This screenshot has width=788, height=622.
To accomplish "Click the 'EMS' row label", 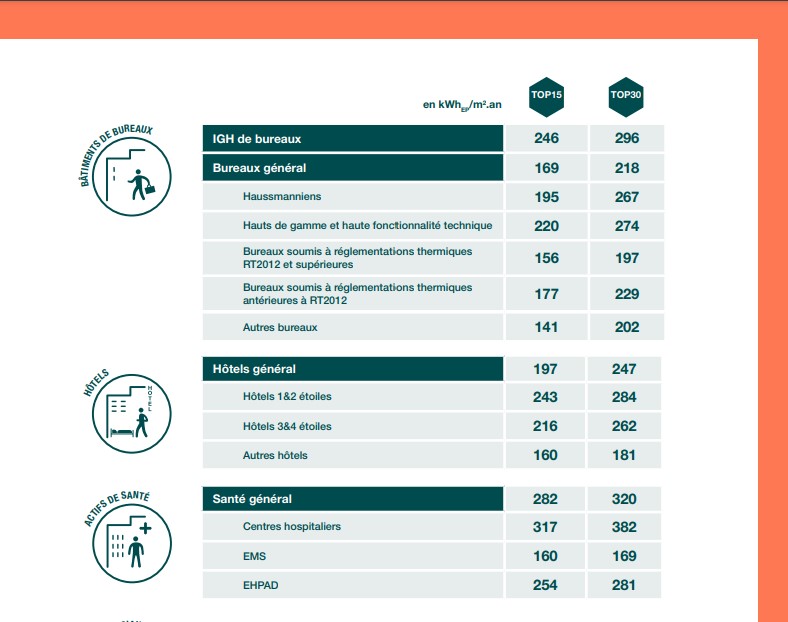I will pyautogui.click(x=254, y=556).
